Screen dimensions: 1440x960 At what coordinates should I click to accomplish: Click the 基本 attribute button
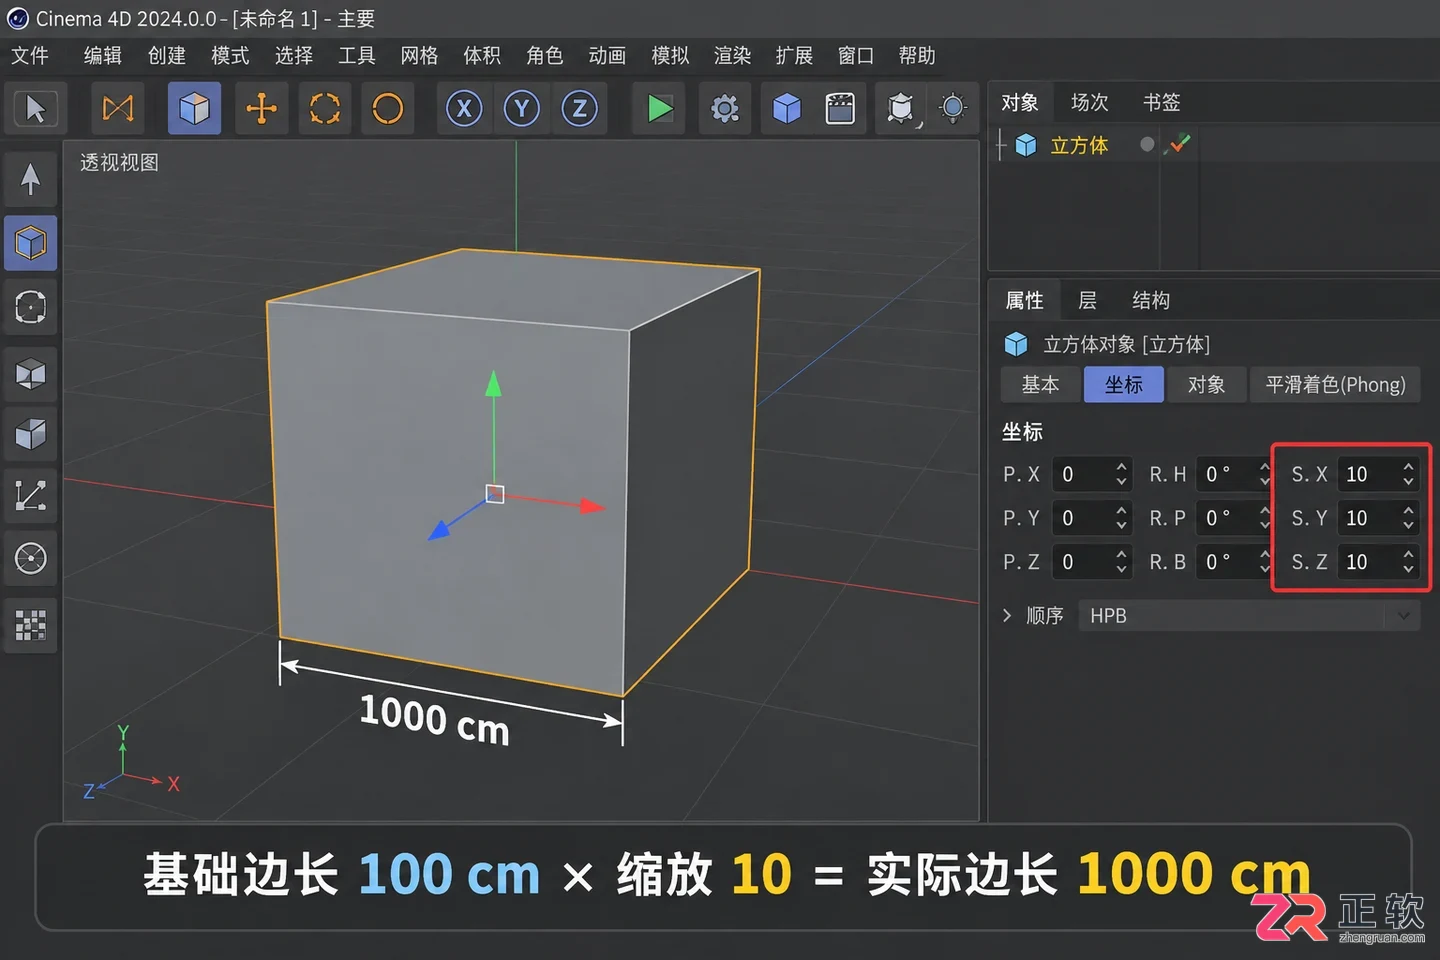coord(1040,385)
